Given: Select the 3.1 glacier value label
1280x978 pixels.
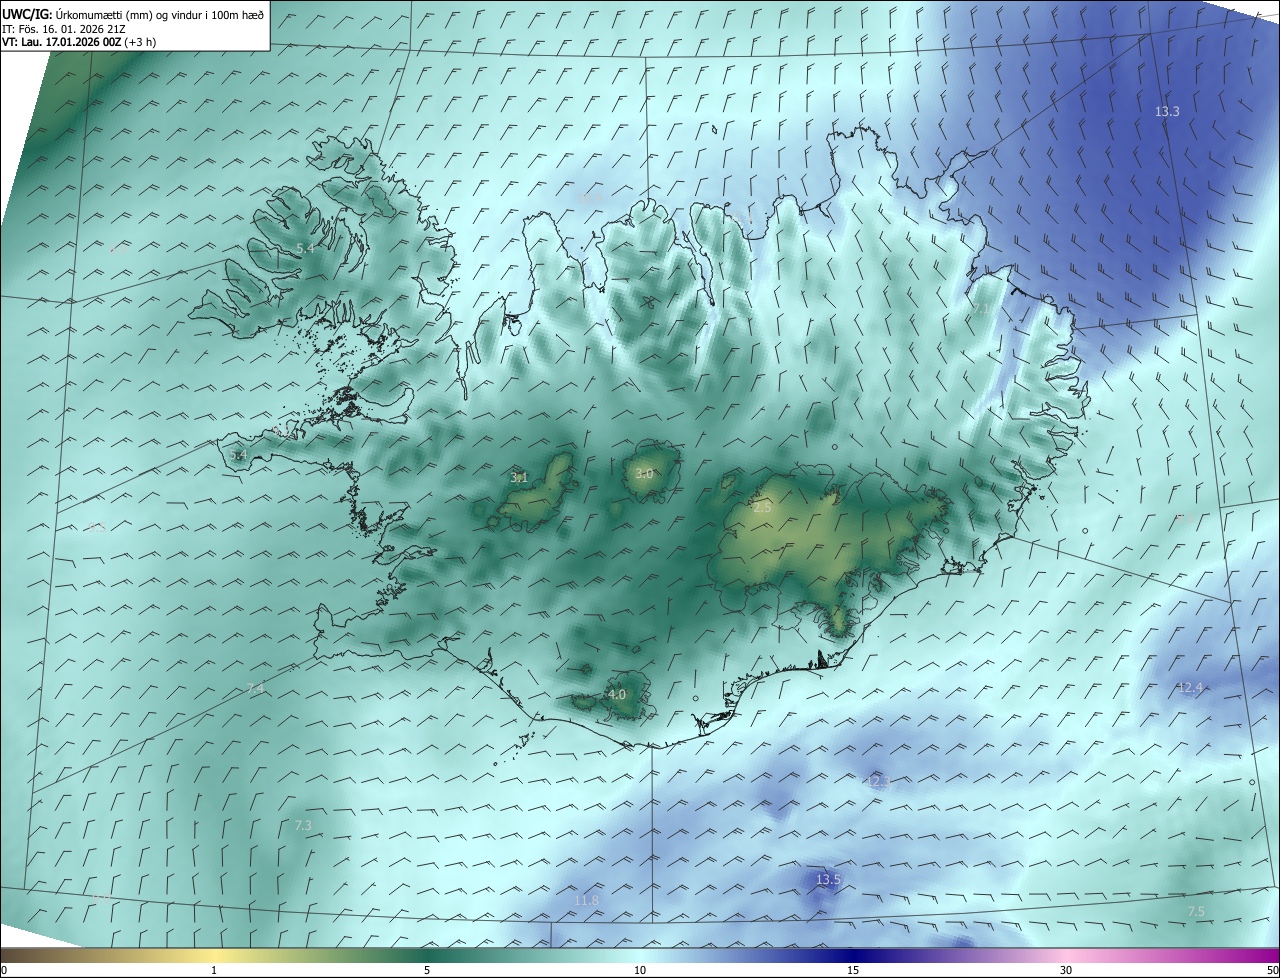Looking at the screenshot, I should coord(519,478).
